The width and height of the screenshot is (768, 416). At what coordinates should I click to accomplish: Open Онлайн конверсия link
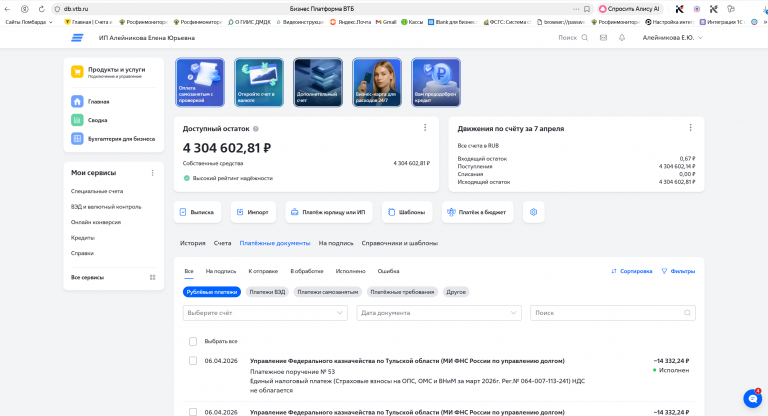click(96, 222)
